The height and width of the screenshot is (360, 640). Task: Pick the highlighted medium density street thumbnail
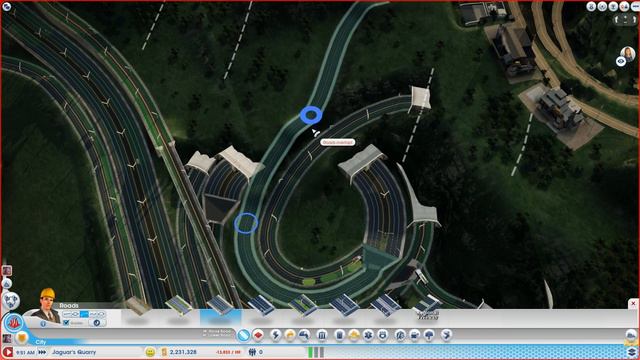pyautogui.click(x=220, y=306)
